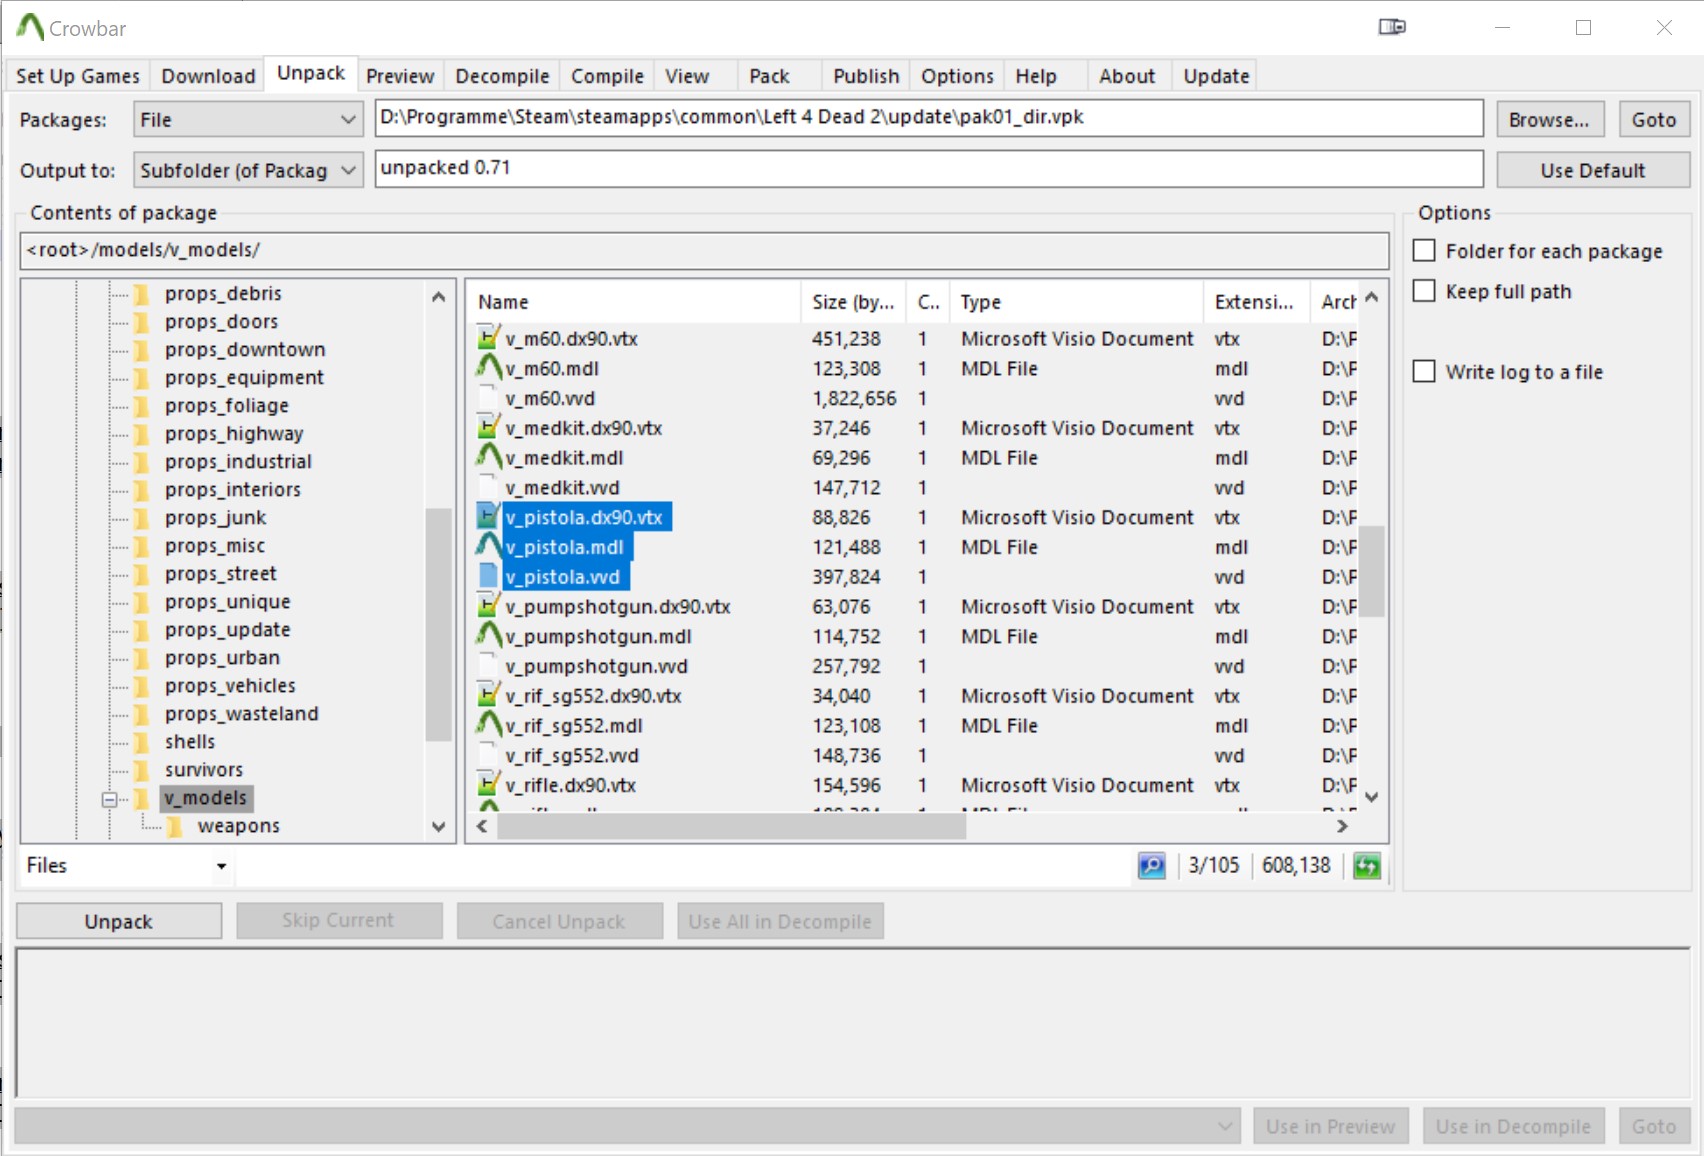Click the Use Default button

tap(1593, 170)
